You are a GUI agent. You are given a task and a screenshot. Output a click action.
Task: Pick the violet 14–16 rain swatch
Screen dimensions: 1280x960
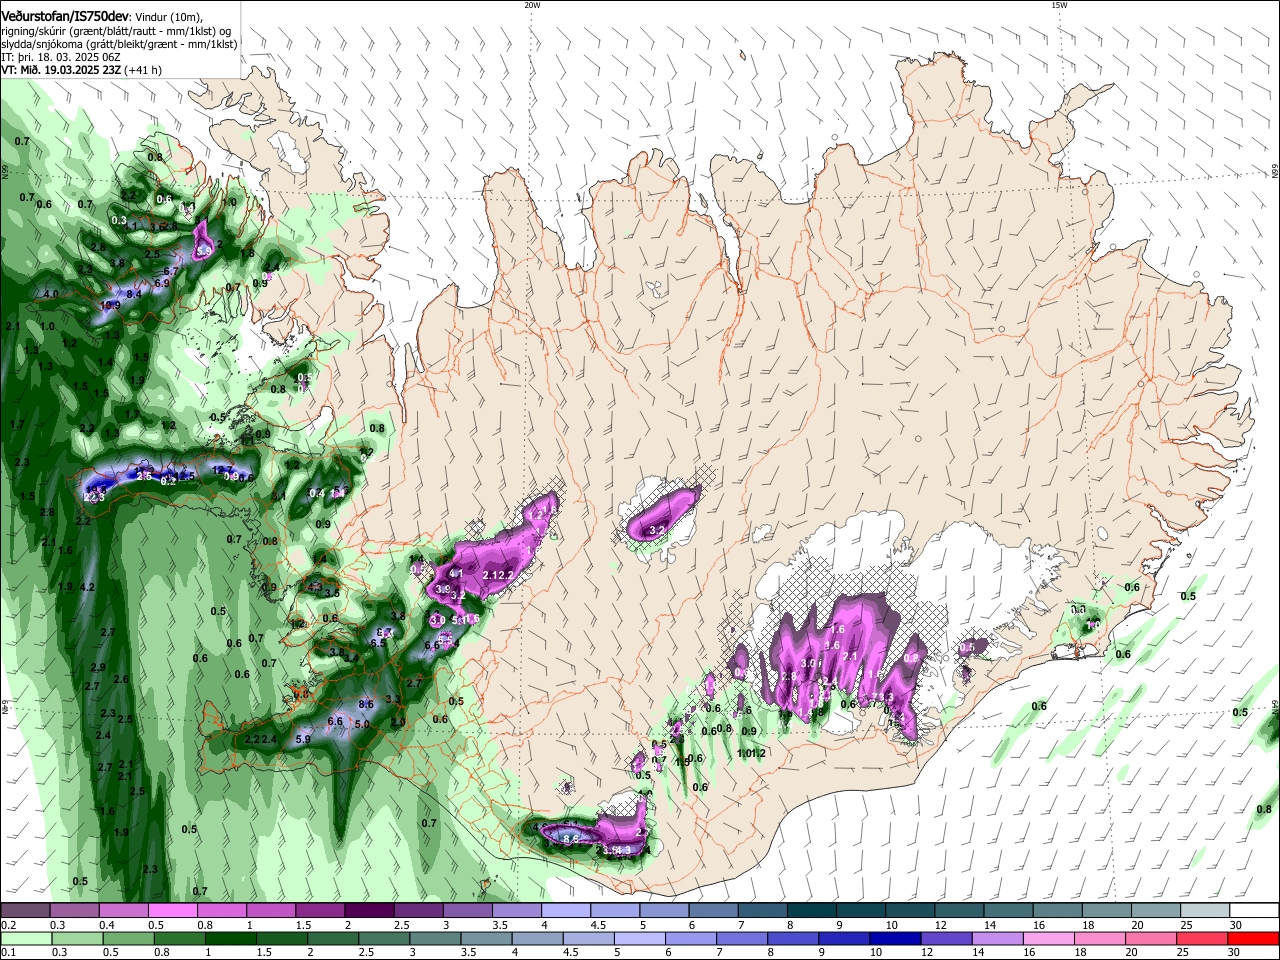pyautogui.click(x=998, y=939)
